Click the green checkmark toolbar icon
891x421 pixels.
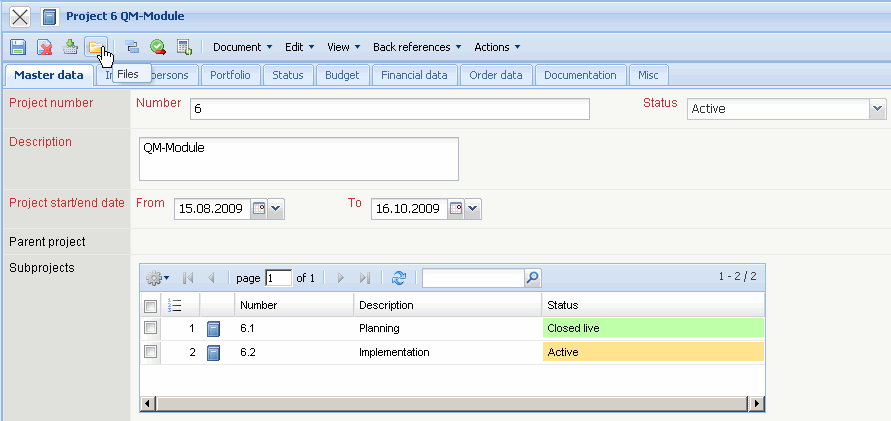(158, 47)
